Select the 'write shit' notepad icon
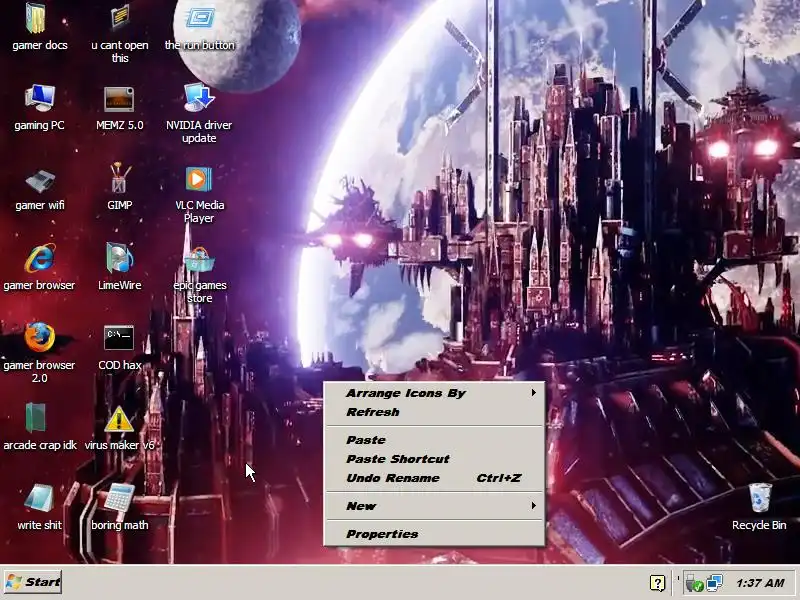Image resolution: width=800 pixels, height=600 pixels. (40, 498)
